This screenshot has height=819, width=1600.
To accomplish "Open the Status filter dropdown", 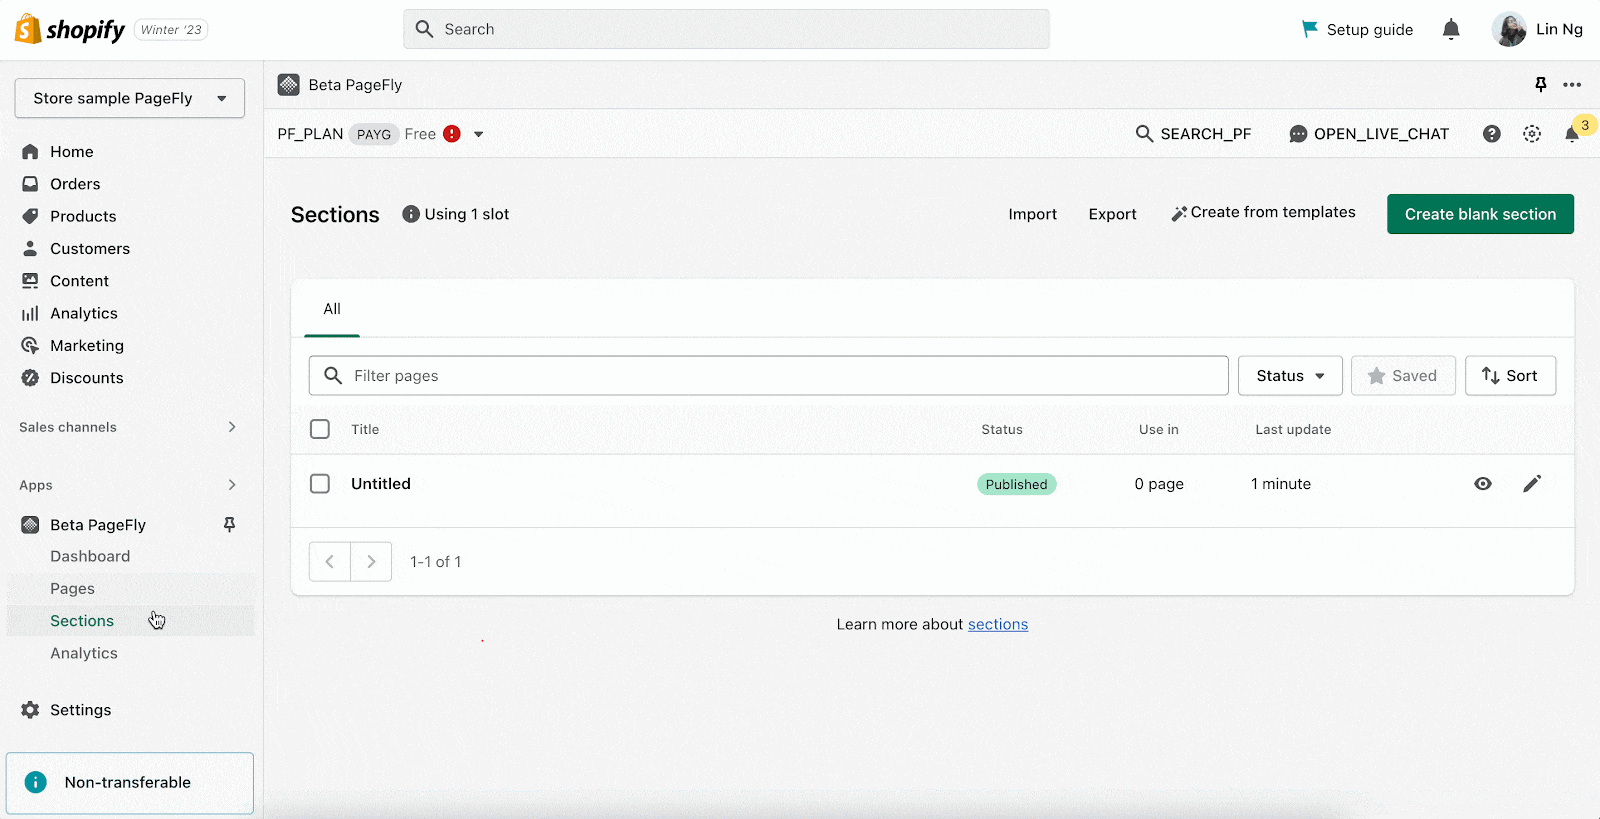I will point(1290,376).
